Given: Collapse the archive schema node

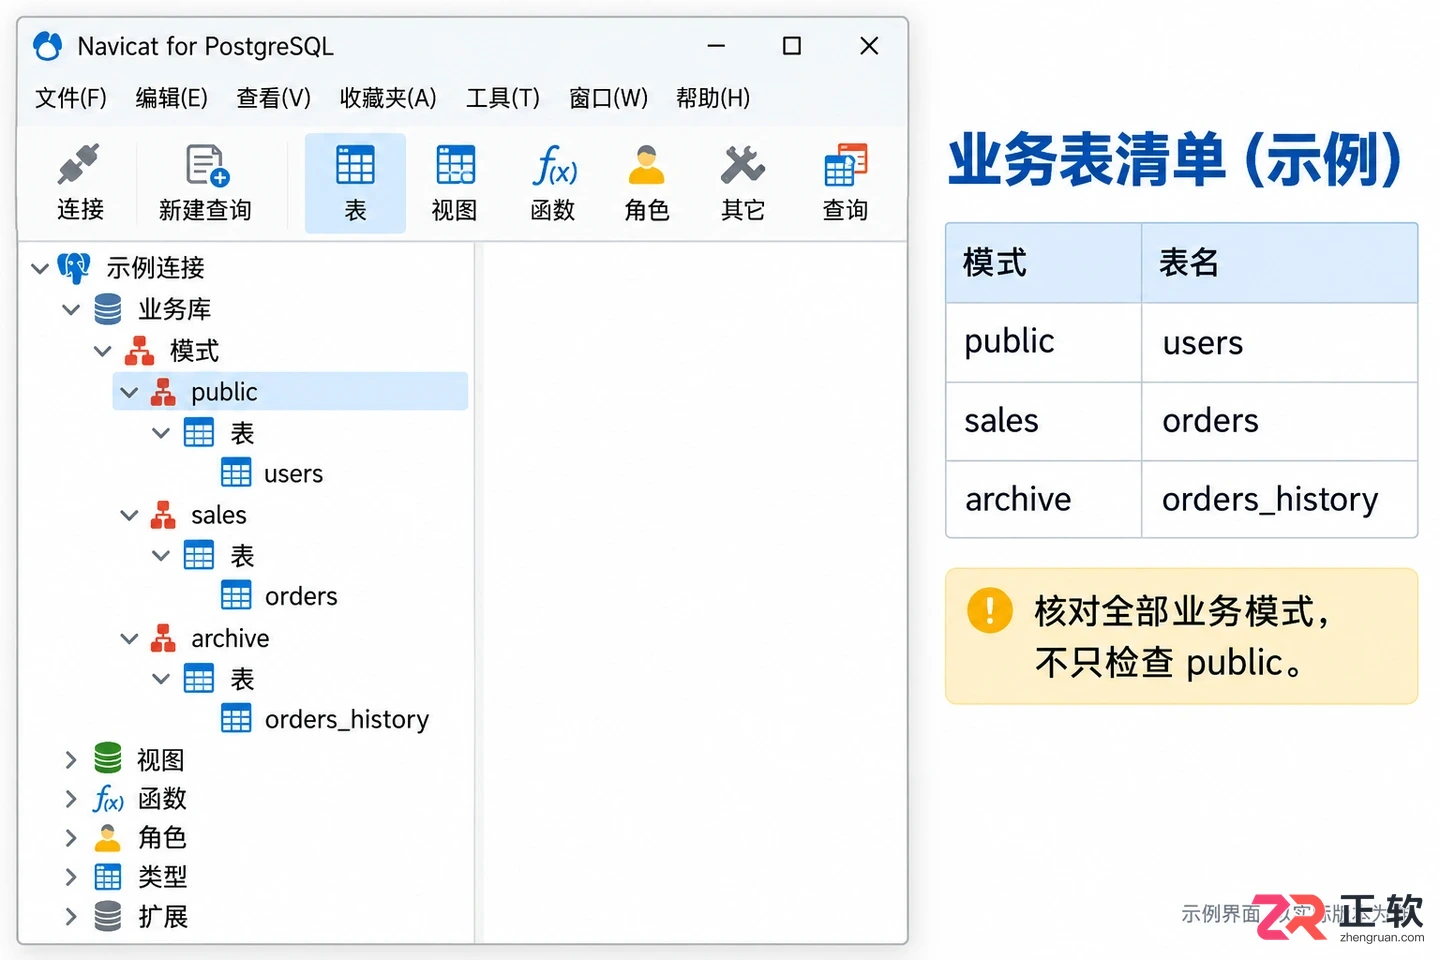Looking at the screenshot, I should pyautogui.click(x=129, y=638).
